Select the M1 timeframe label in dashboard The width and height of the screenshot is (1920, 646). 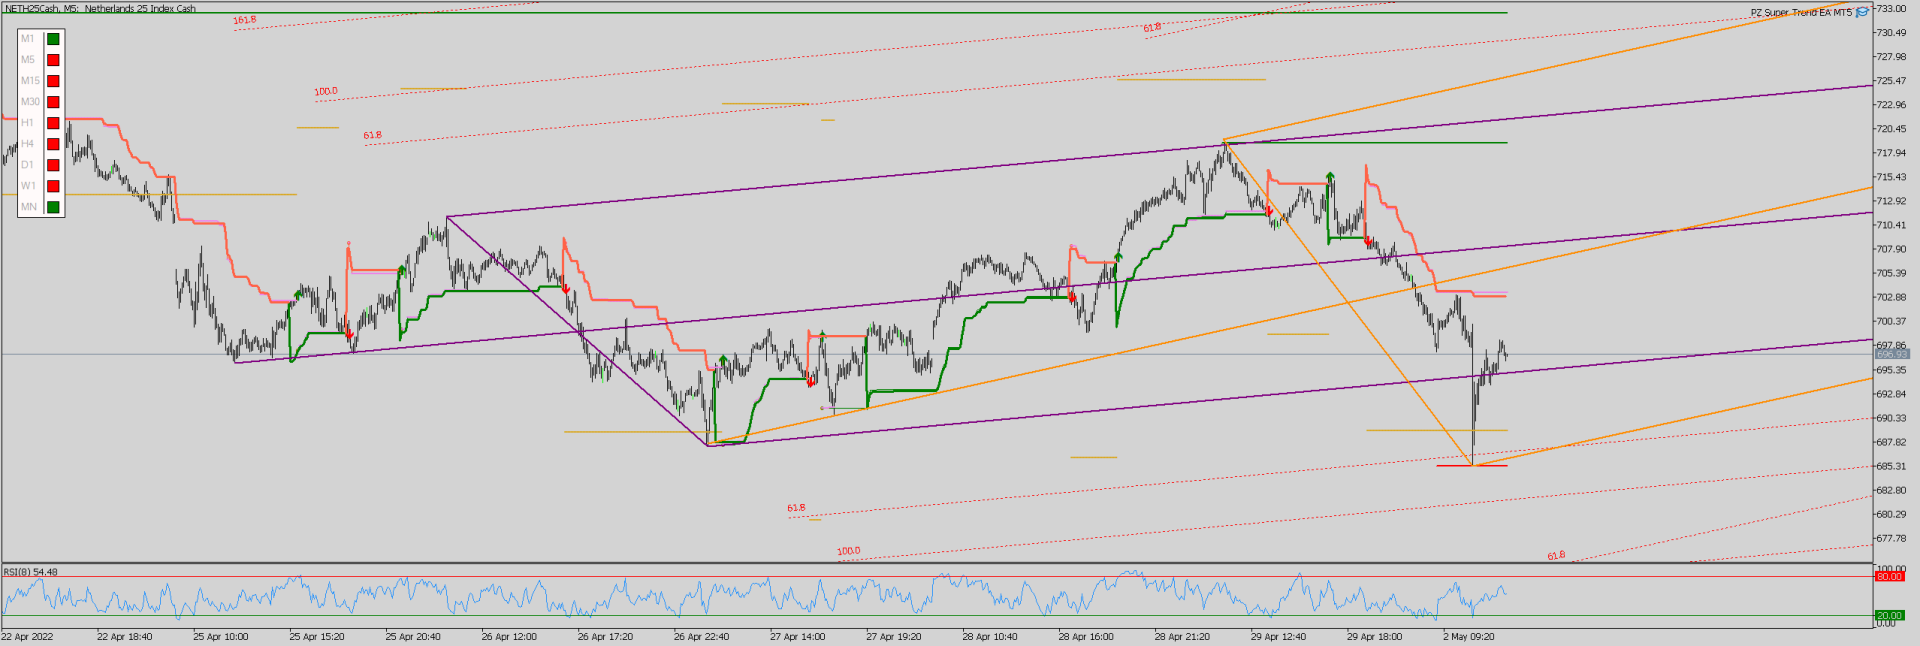(x=28, y=39)
